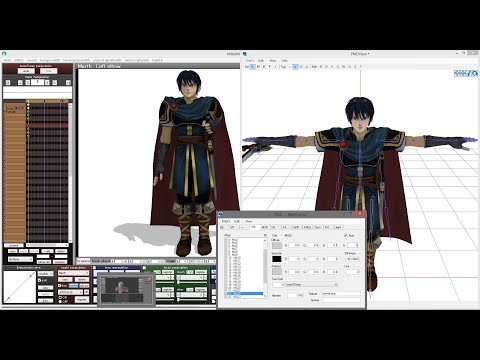Step forward one frame with > button
This screenshot has width=480, height=360.
pos(47,83)
